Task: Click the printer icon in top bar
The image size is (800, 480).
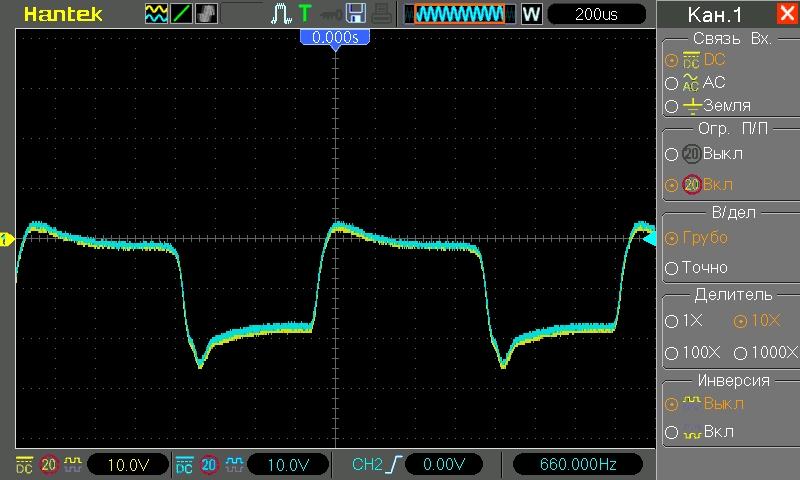Action: pyautogui.click(x=383, y=13)
